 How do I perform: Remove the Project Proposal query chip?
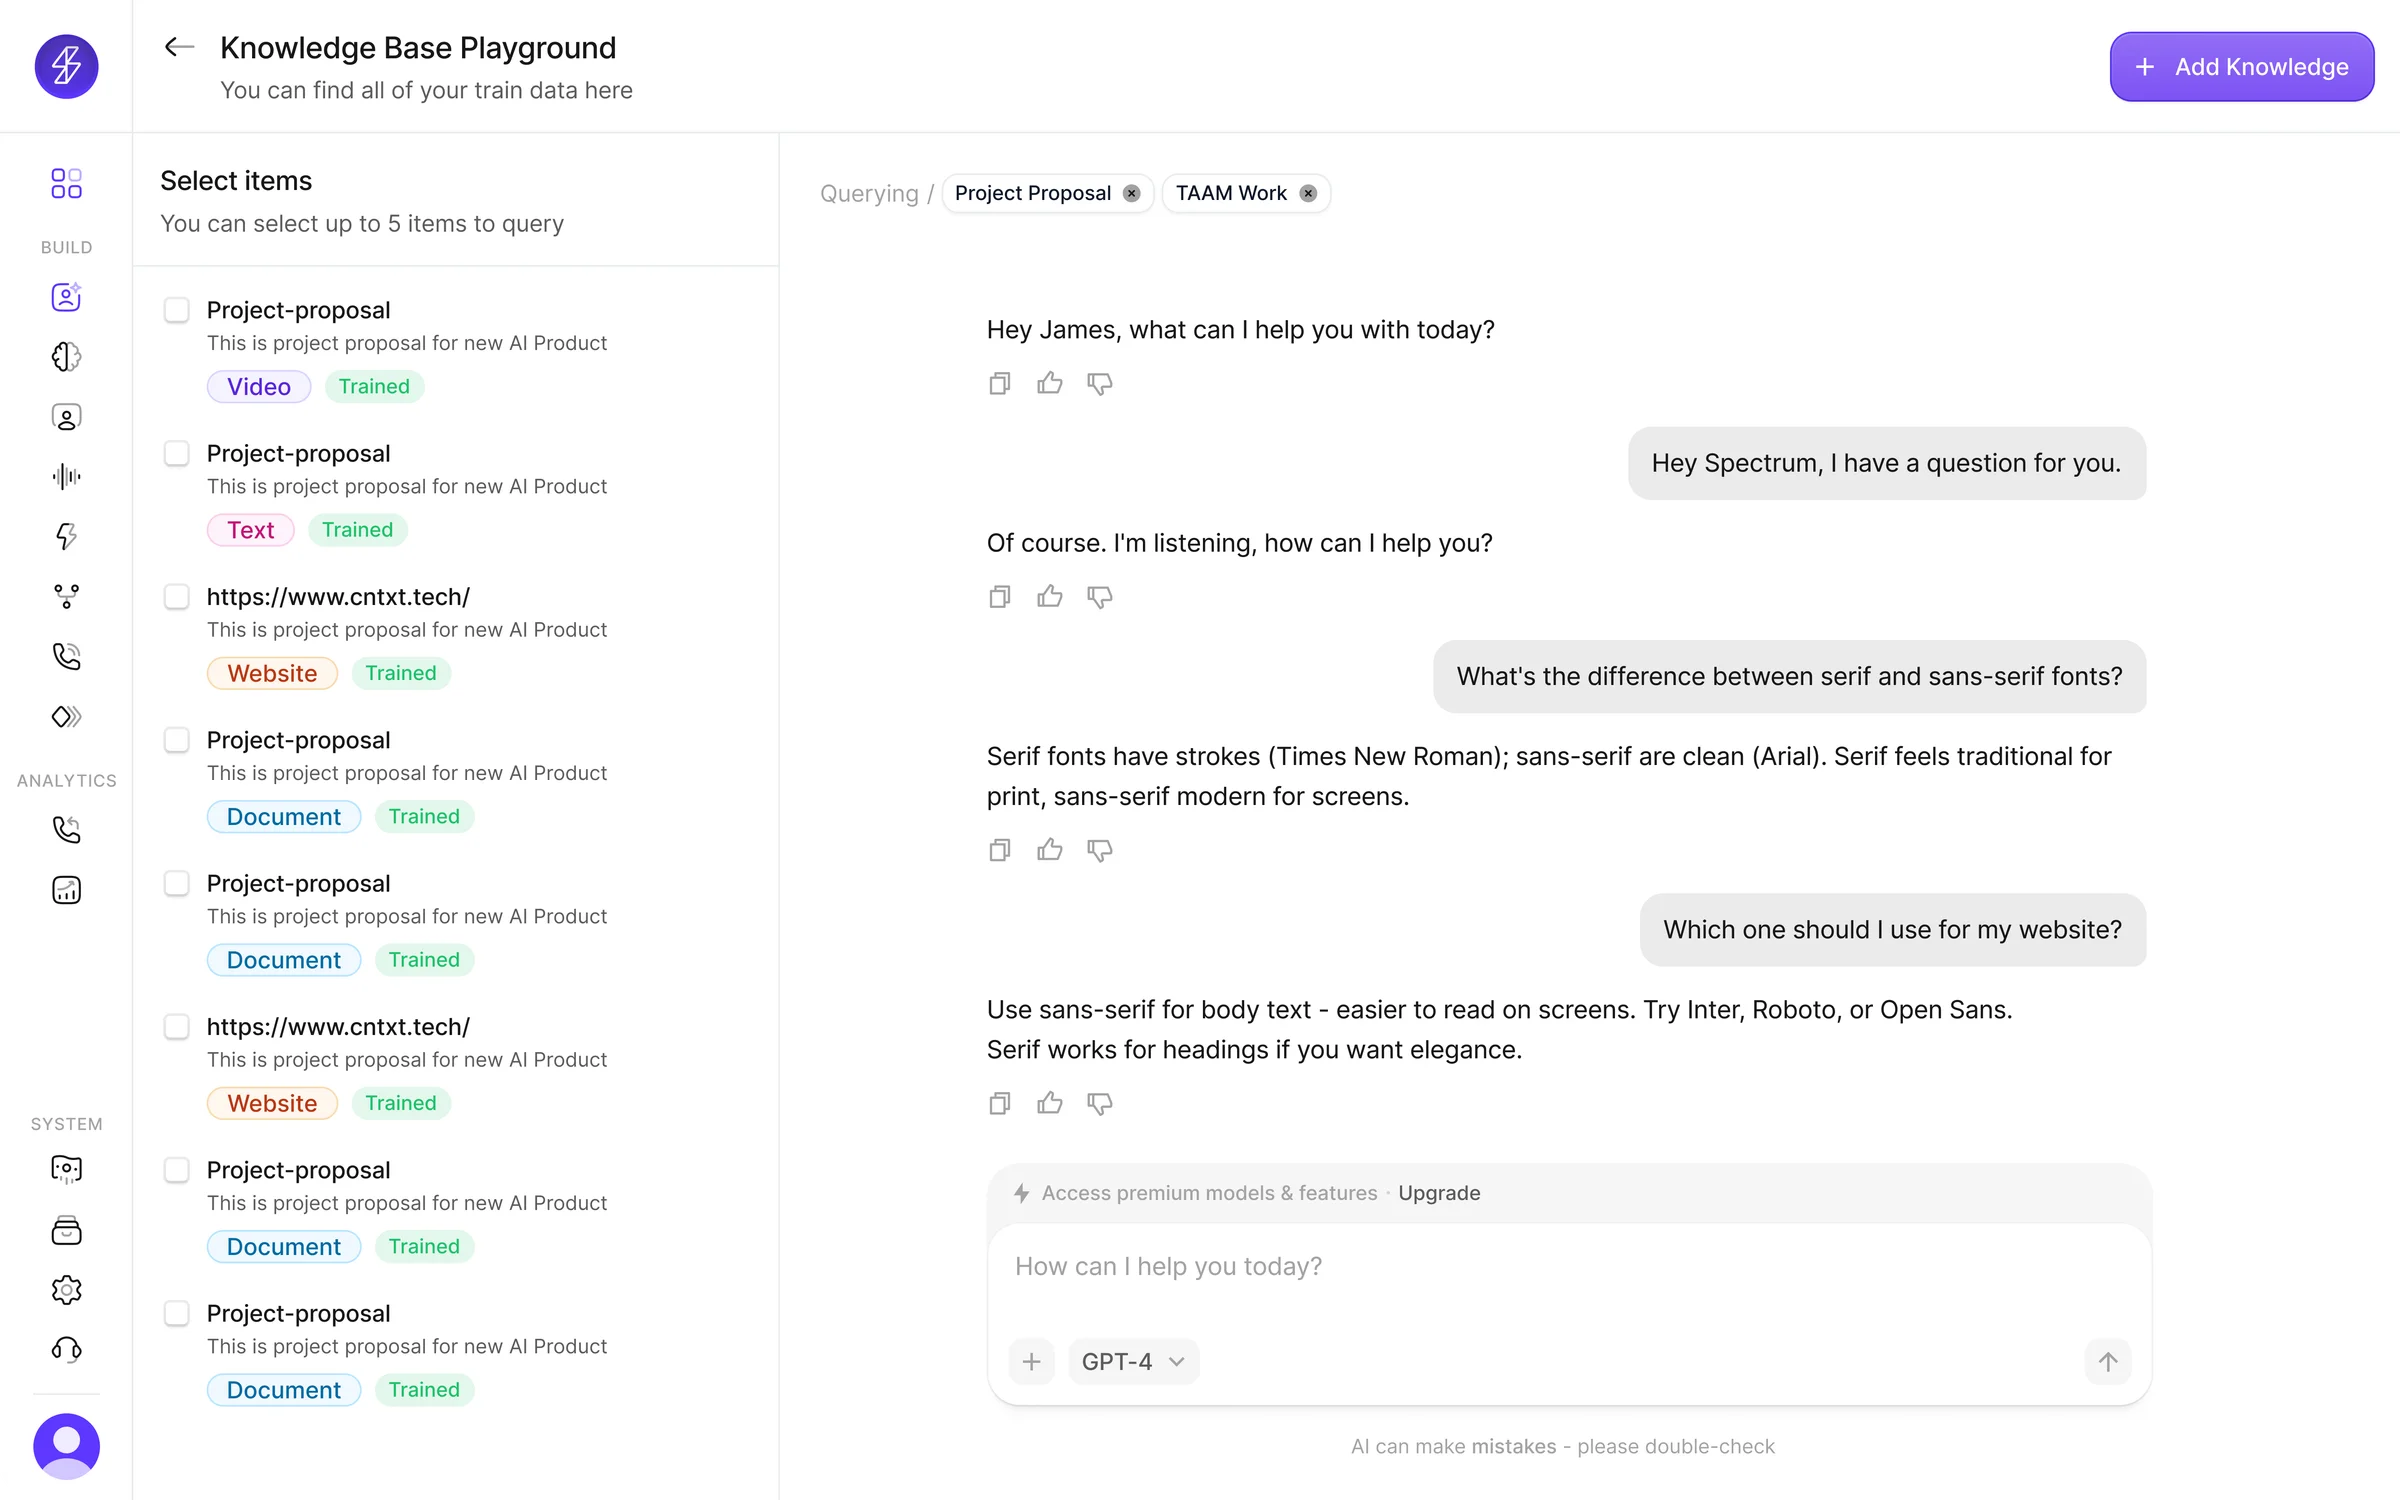click(1131, 193)
